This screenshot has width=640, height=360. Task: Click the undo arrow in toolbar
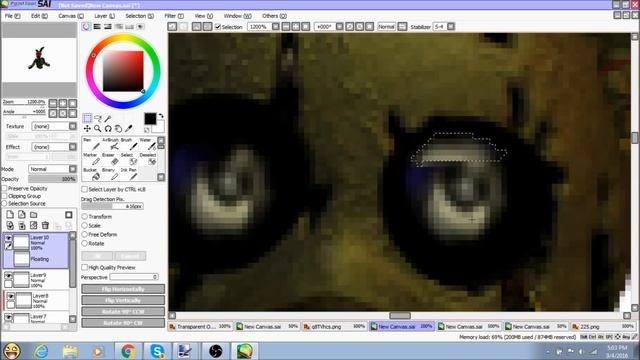[x=172, y=27]
